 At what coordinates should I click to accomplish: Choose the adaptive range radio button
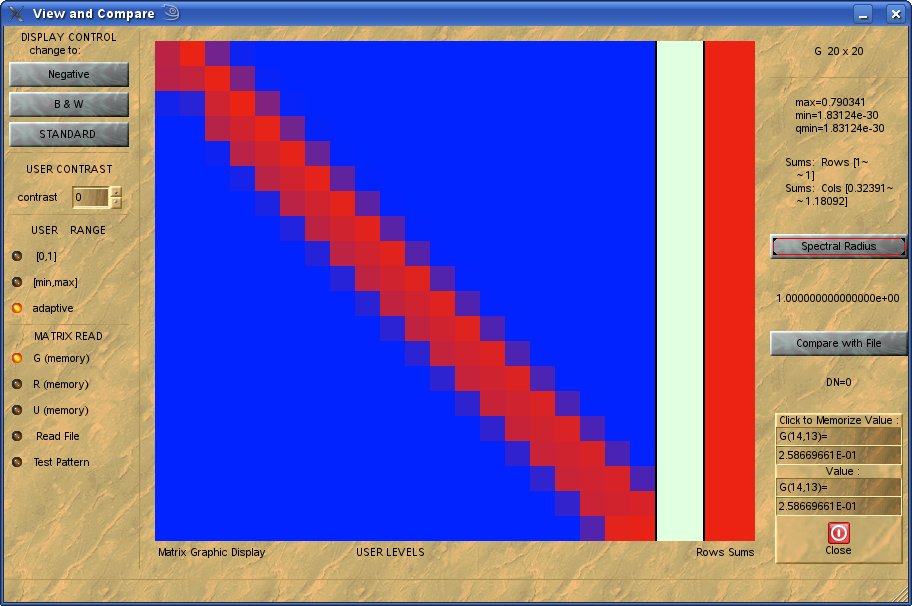coord(17,308)
